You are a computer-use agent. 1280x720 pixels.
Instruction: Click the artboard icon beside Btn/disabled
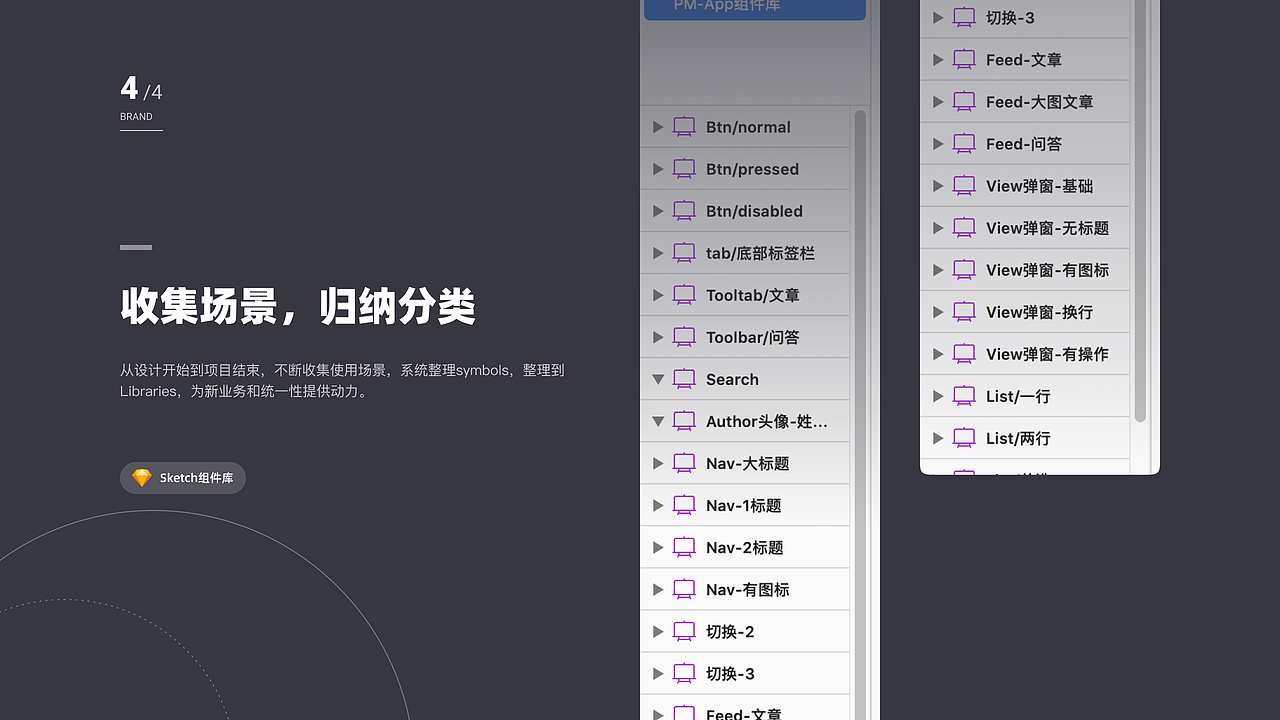(684, 211)
